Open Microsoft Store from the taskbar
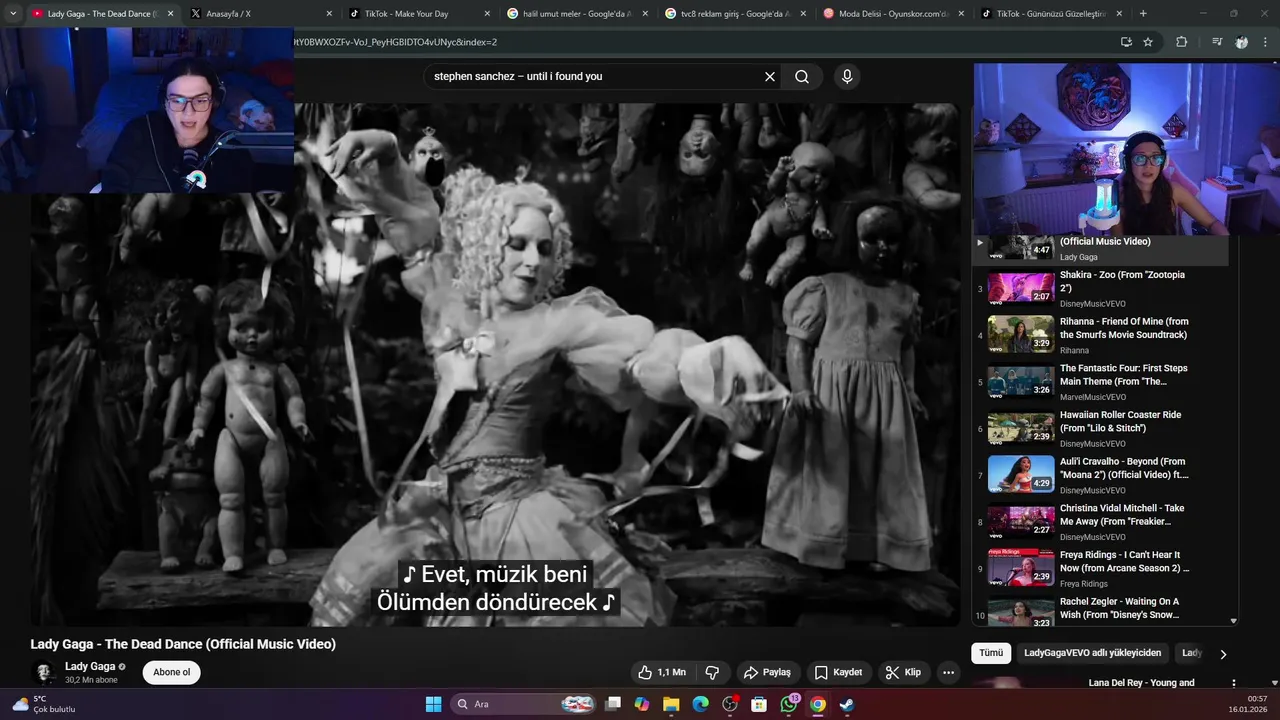Image resolution: width=1280 pixels, height=720 pixels. pyautogui.click(x=759, y=704)
